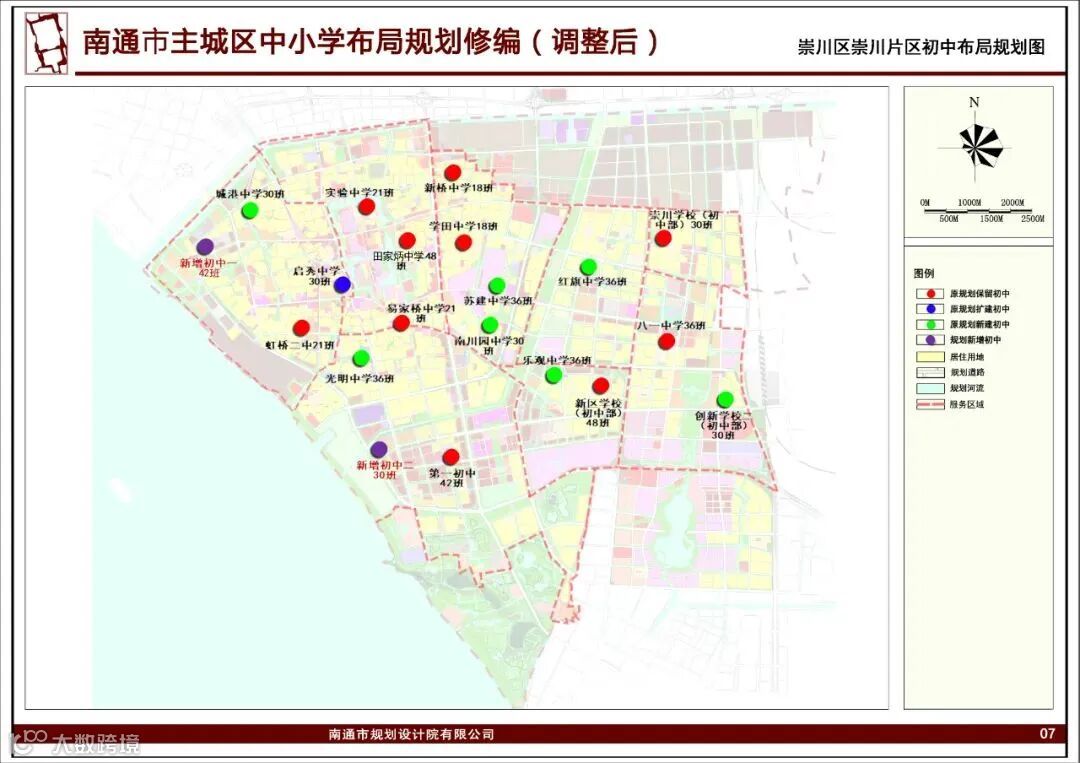Image resolution: width=1080 pixels, height=763 pixels.
Task: Click the legend text 规划道路
Action: (967, 373)
